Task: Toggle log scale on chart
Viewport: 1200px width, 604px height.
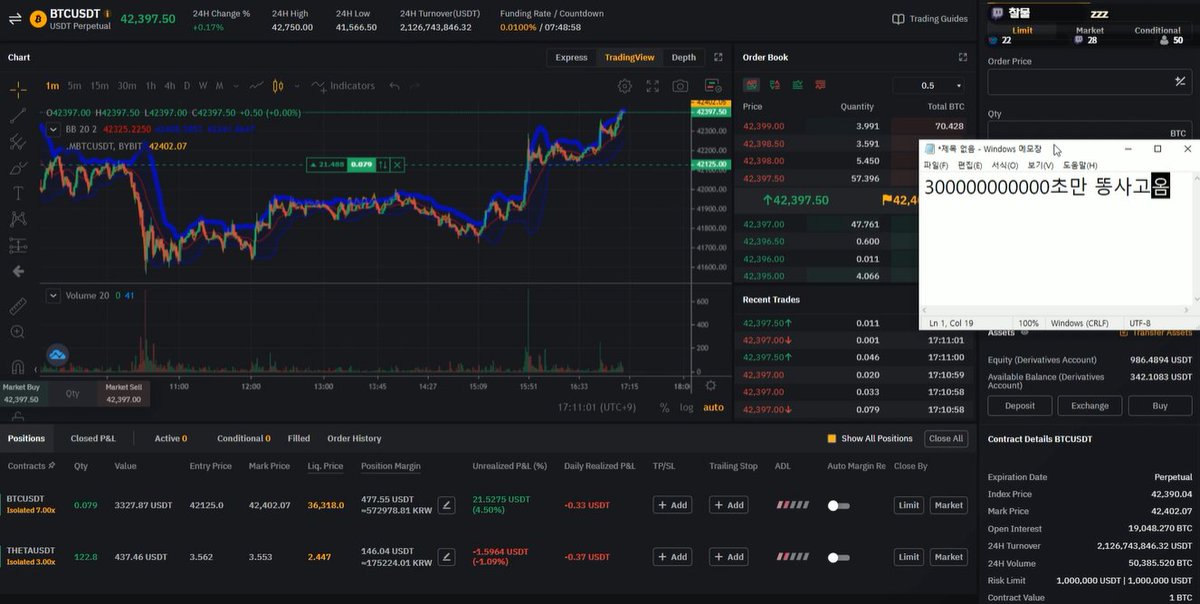Action: [686, 407]
